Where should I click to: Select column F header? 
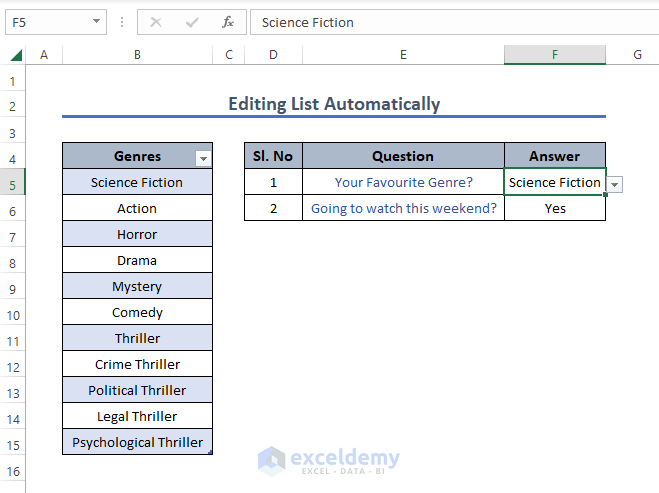coord(554,55)
